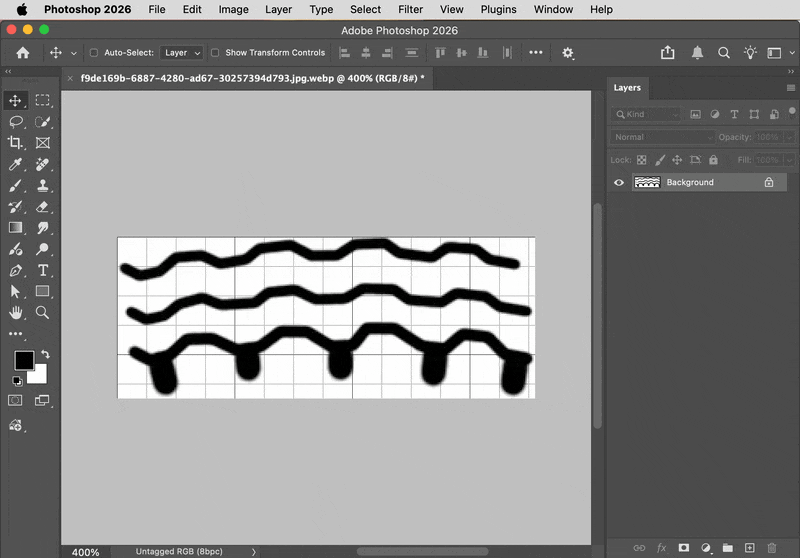
Task: Toggle lock all padlock icon
Action: pos(713,160)
